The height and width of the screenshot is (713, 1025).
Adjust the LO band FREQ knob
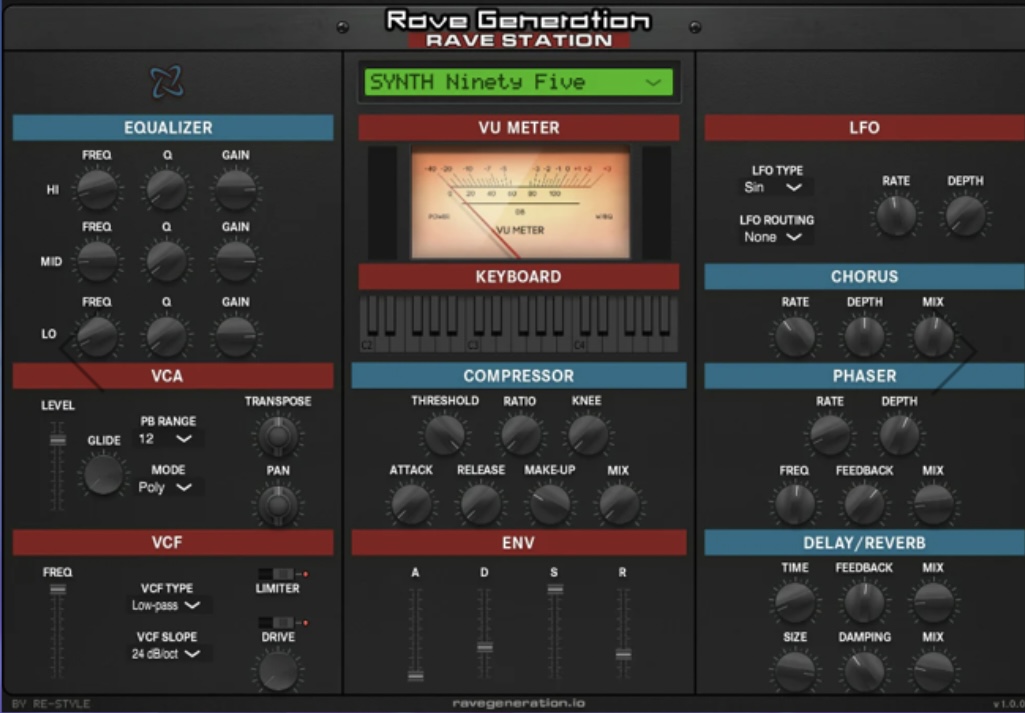(x=97, y=336)
